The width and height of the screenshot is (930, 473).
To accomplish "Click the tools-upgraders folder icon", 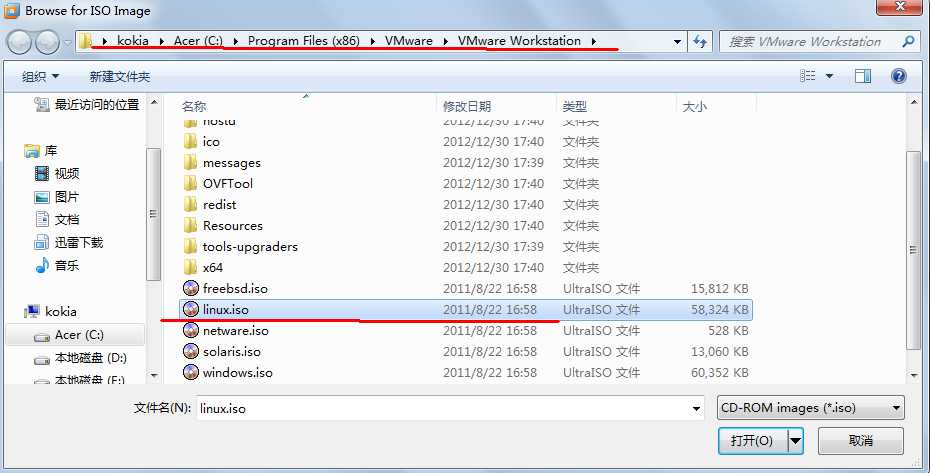I will (x=190, y=246).
